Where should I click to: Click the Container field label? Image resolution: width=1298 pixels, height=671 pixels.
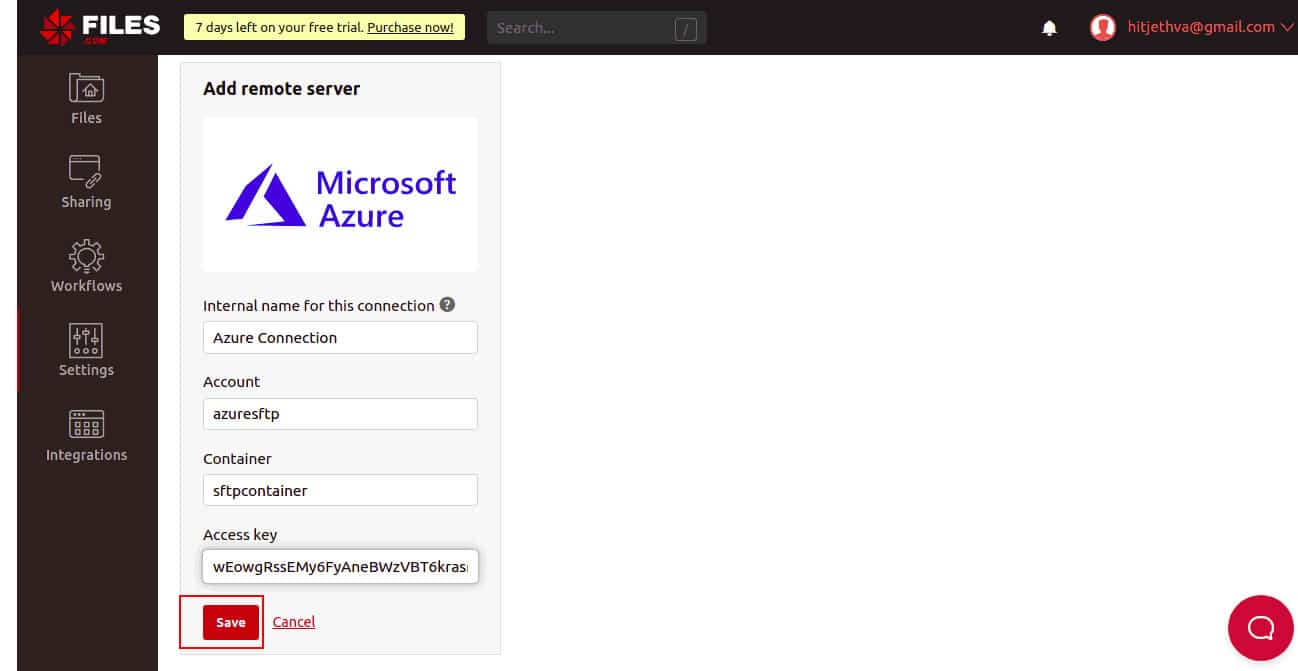[x=237, y=458]
